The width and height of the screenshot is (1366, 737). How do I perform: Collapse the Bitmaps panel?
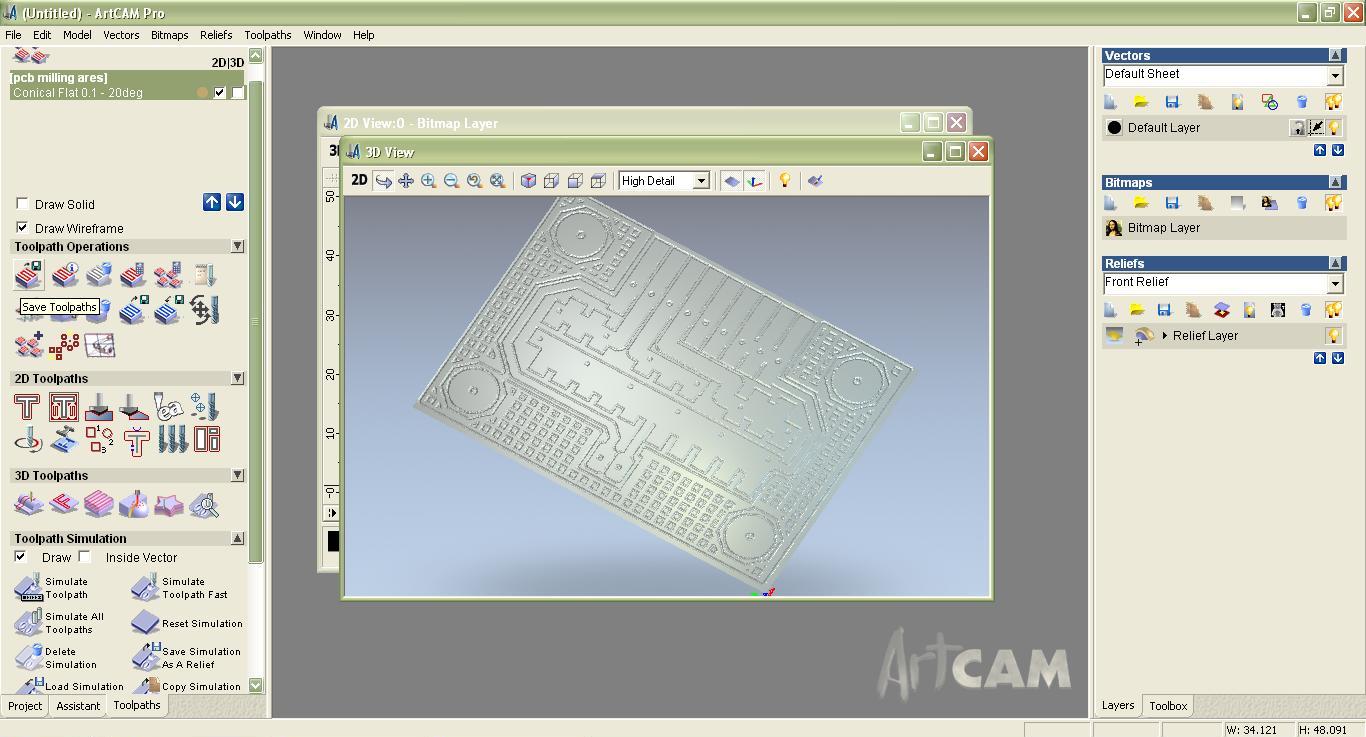pos(1335,182)
